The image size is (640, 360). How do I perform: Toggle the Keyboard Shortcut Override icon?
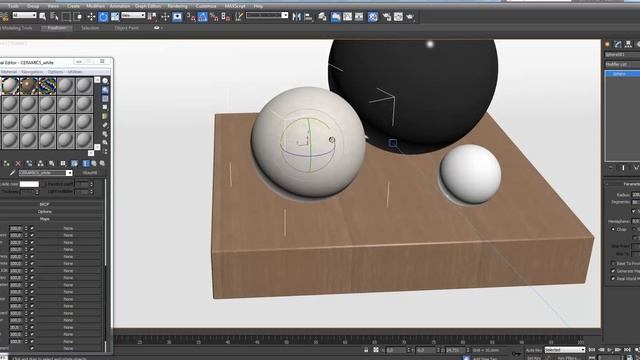click(x=178, y=17)
